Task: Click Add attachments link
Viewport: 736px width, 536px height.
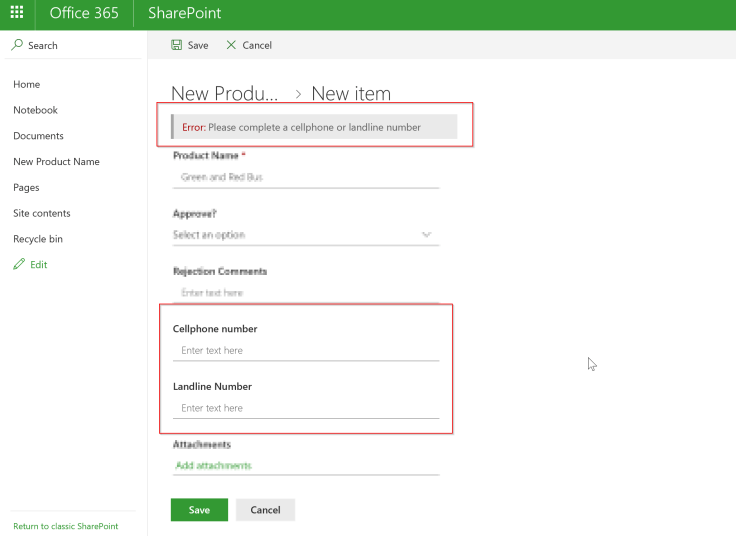Action: 213,466
